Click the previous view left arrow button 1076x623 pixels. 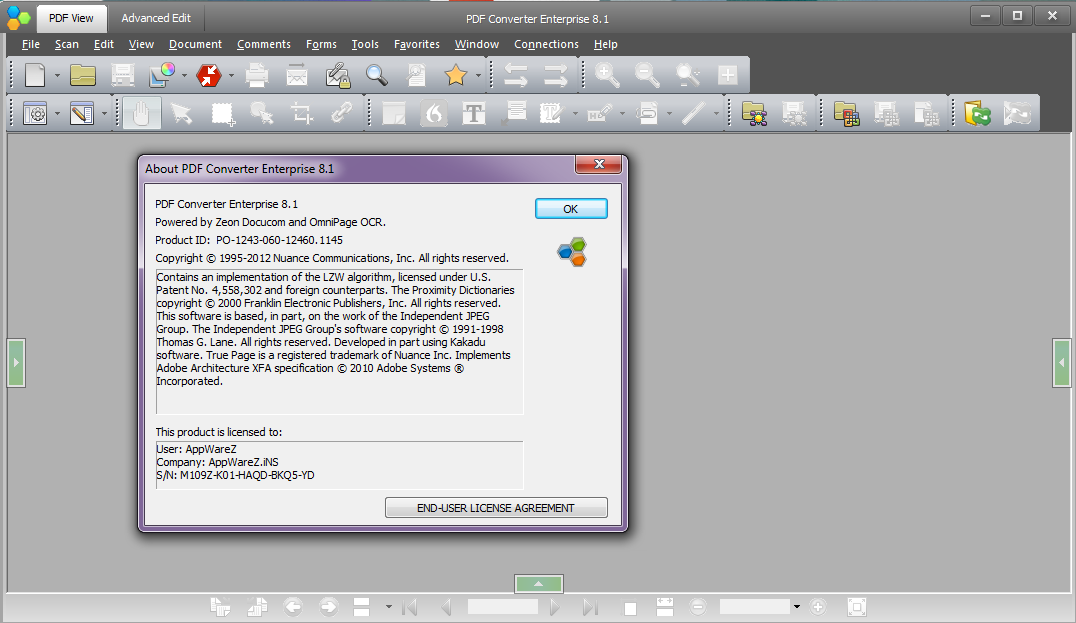[293, 607]
